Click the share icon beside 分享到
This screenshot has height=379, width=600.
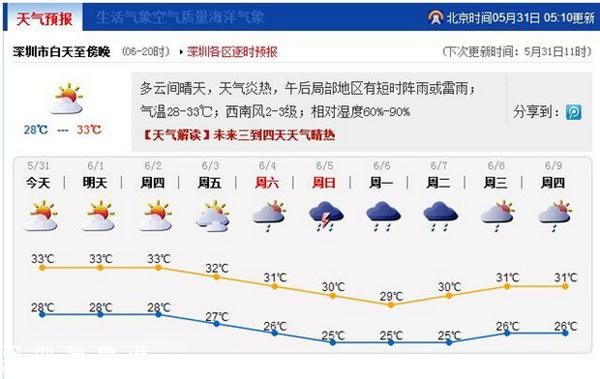(x=574, y=112)
